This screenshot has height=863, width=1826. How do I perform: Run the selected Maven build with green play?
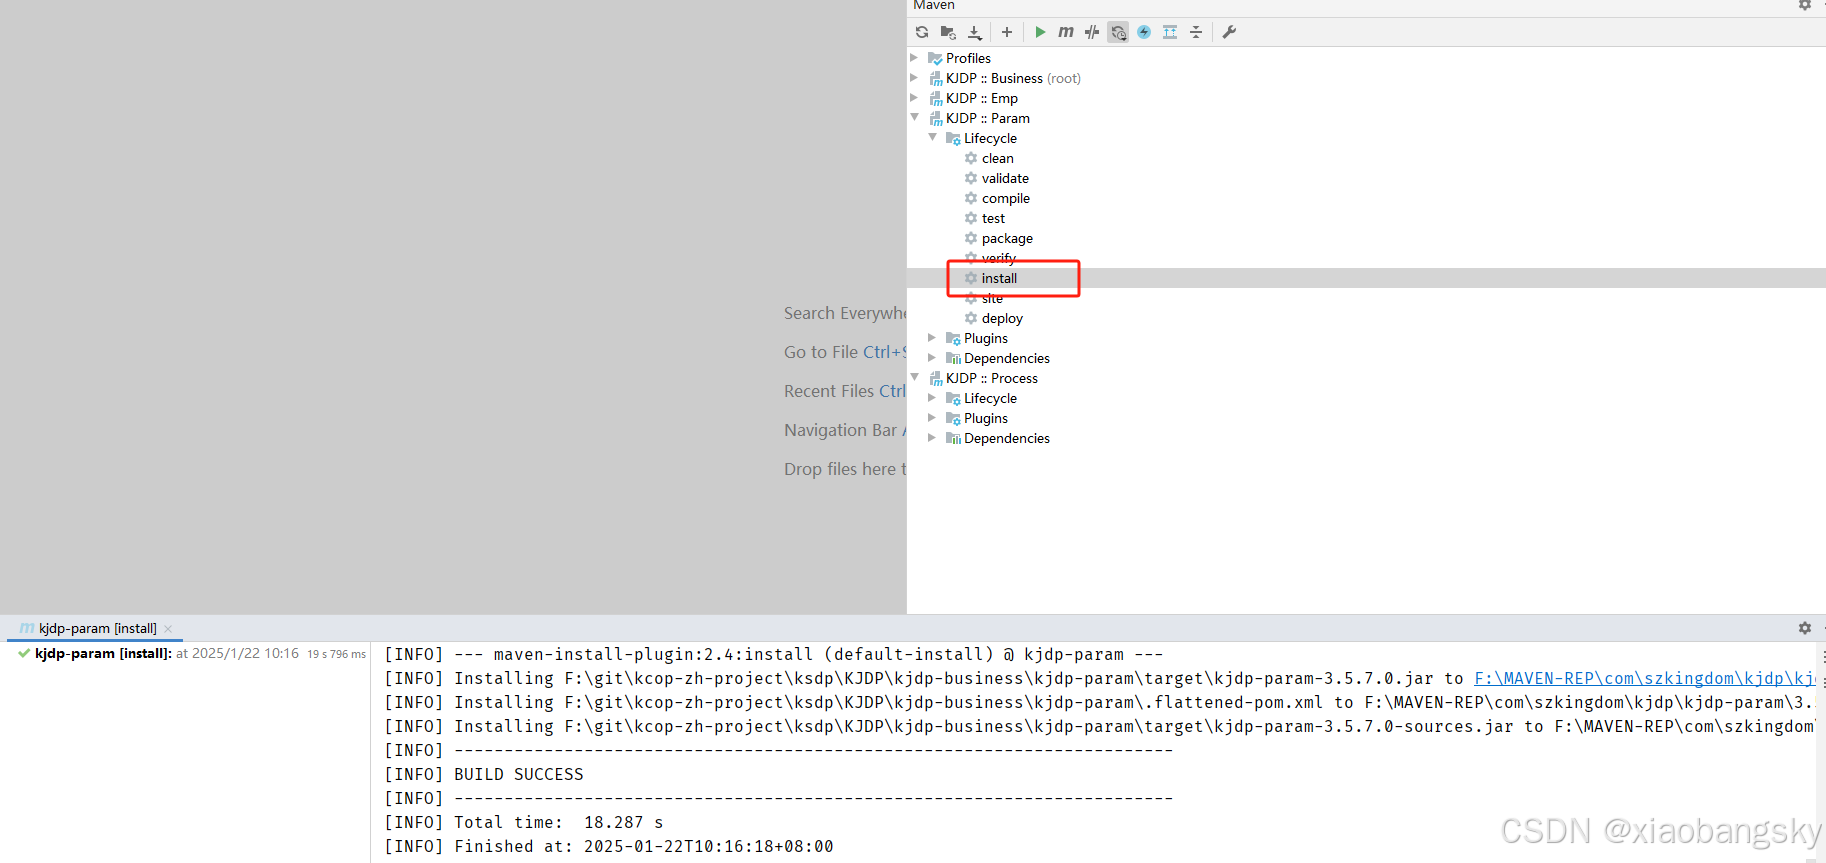[1040, 32]
